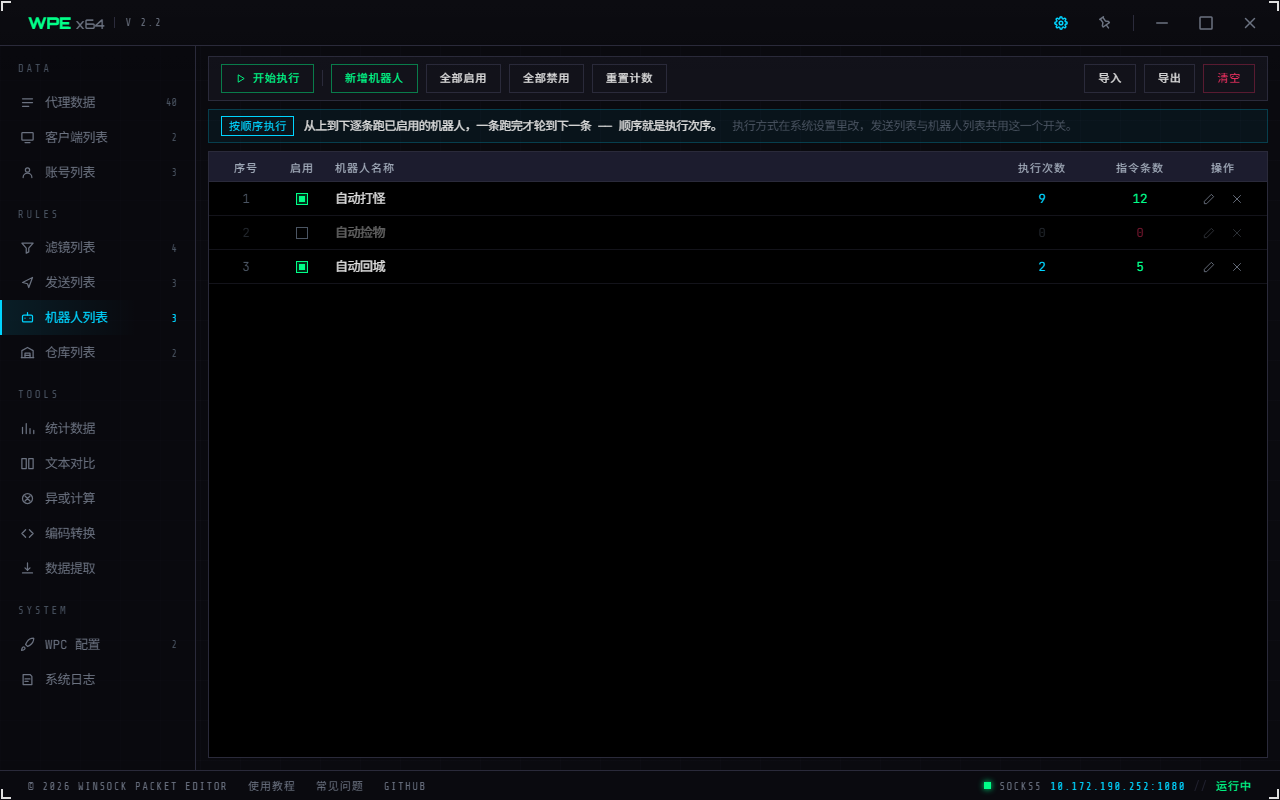The width and height of the screenshot is (1280, 800).
Task: Click 全部禁用 to disable all robots
Action: pyautogui.click(x=546, y=78)
